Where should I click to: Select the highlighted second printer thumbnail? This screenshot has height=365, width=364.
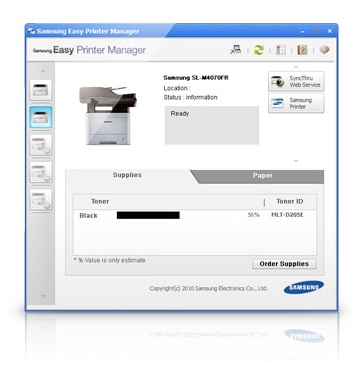click(x=41, y=117)
